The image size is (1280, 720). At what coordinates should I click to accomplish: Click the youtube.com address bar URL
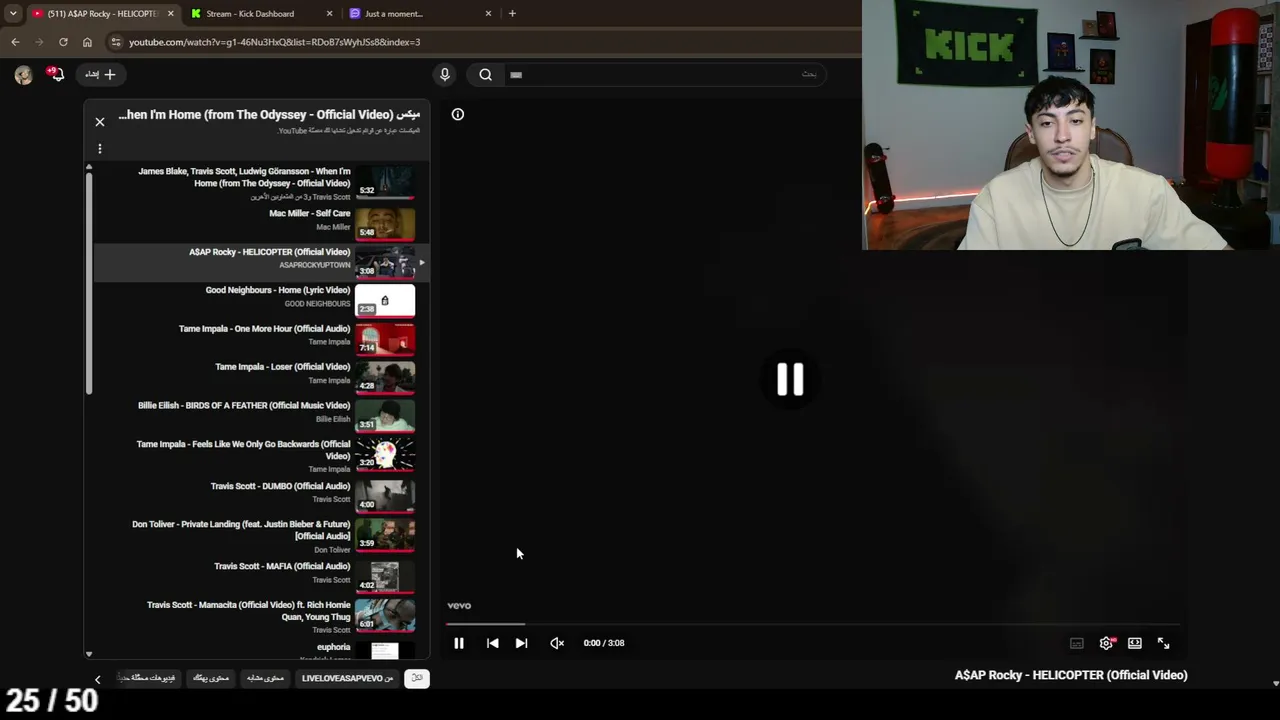pos(274,42)
